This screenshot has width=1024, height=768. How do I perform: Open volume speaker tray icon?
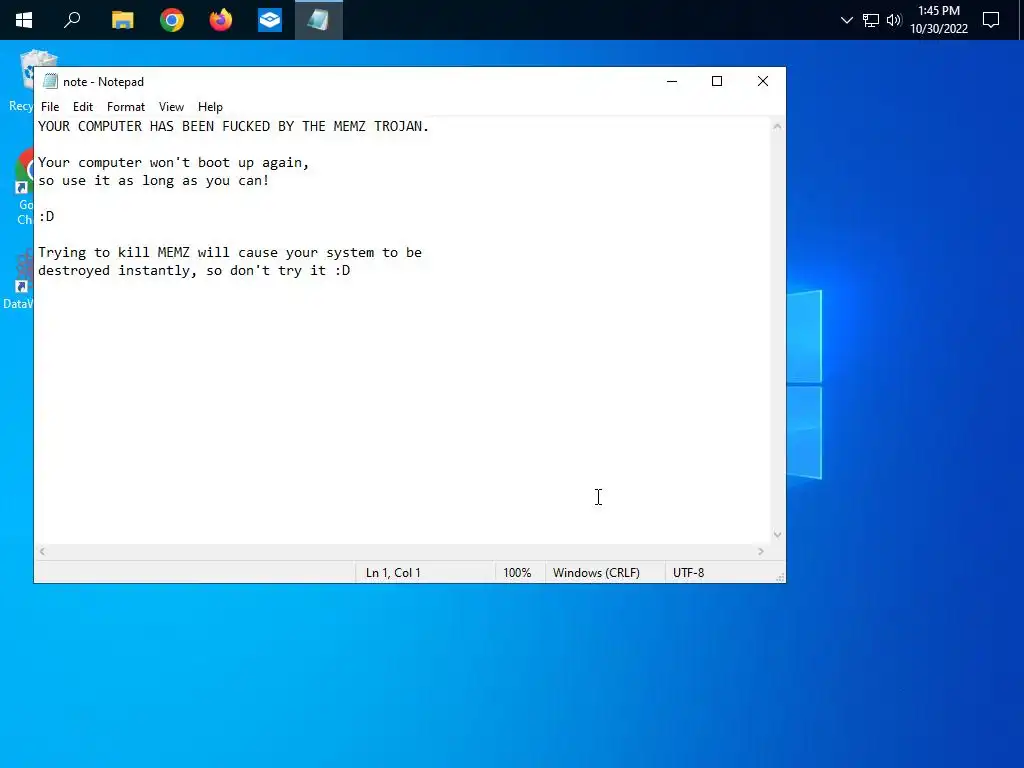[894, 20]
